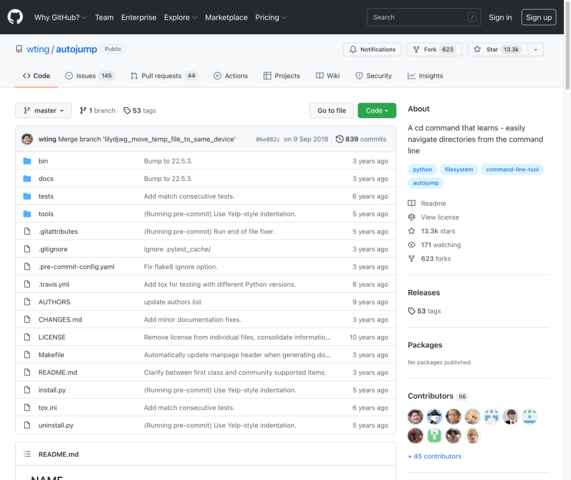Open the Pull requests tab

164,76
